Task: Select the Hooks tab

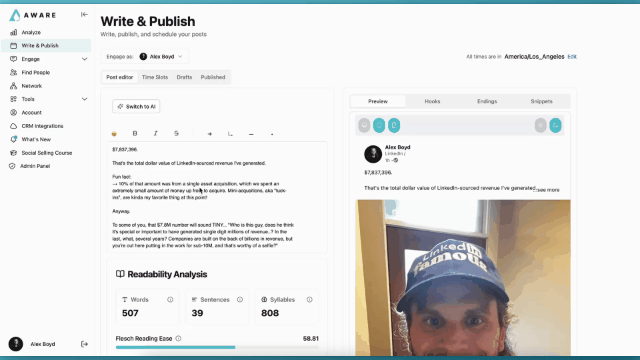Action: coord(432,101)
